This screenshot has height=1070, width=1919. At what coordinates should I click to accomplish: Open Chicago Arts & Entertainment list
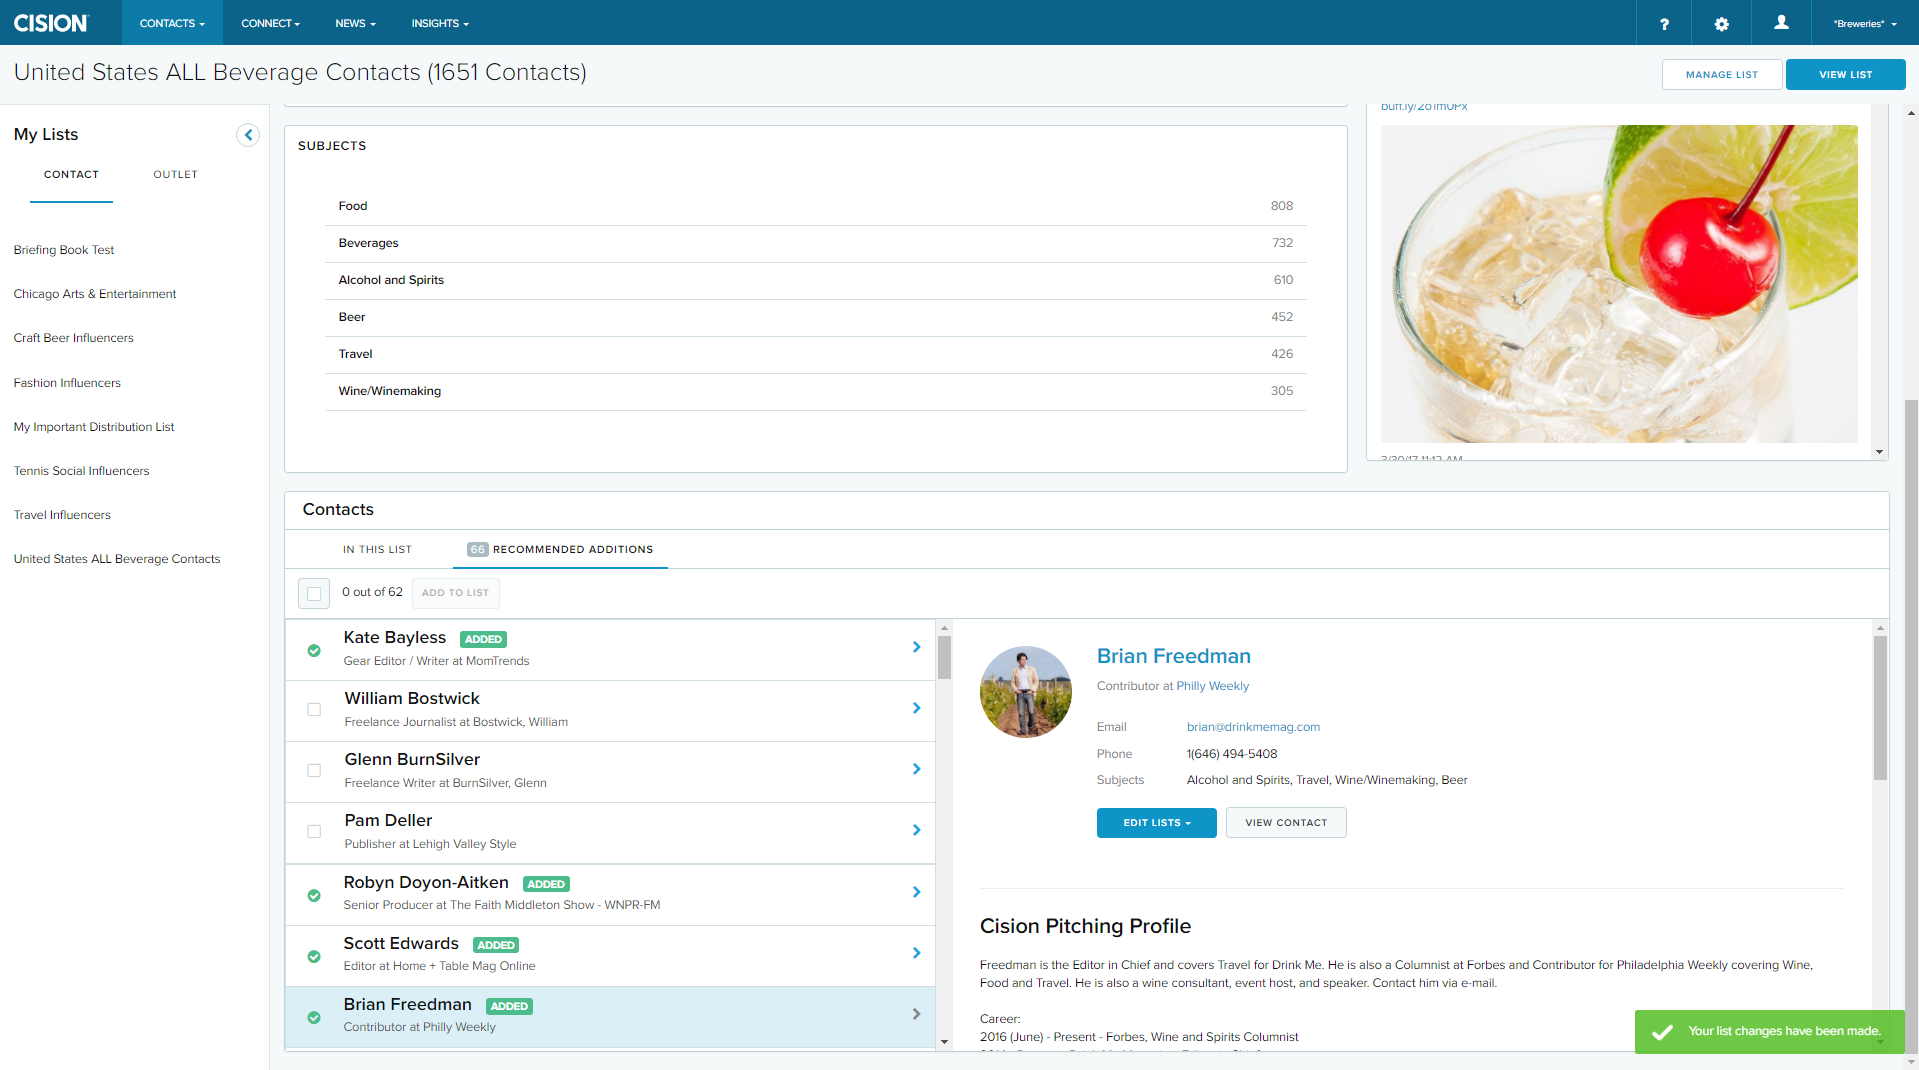point(95,294)
